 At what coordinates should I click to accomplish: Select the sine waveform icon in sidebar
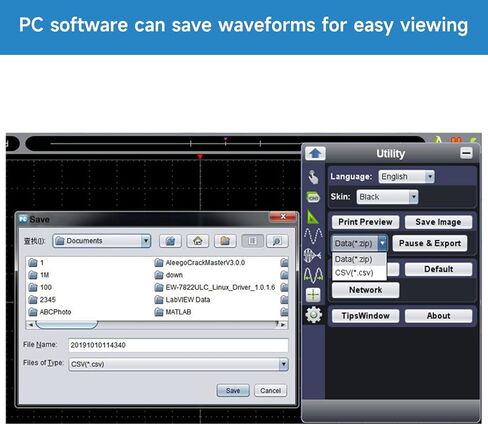tap(313, 236)
